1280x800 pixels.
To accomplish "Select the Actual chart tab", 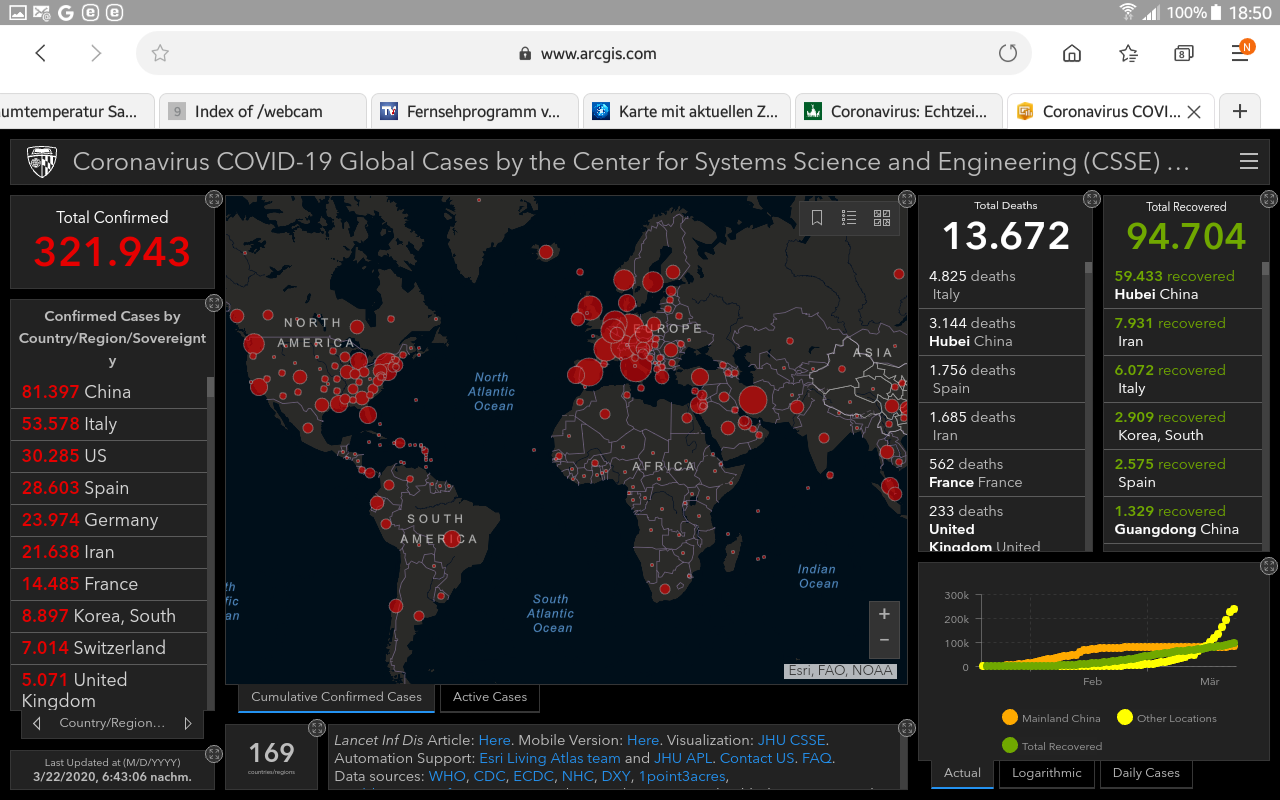I will point(962,773).
